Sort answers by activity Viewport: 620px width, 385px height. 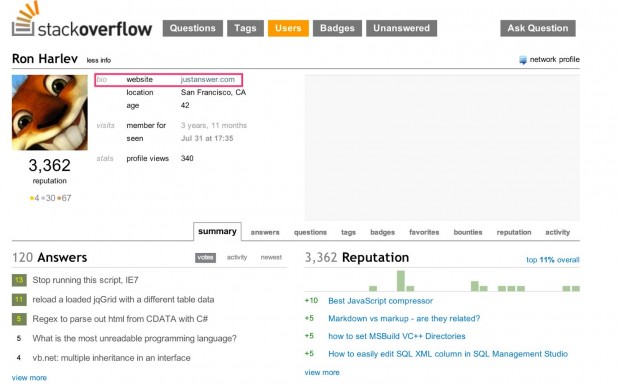(237, 257)
